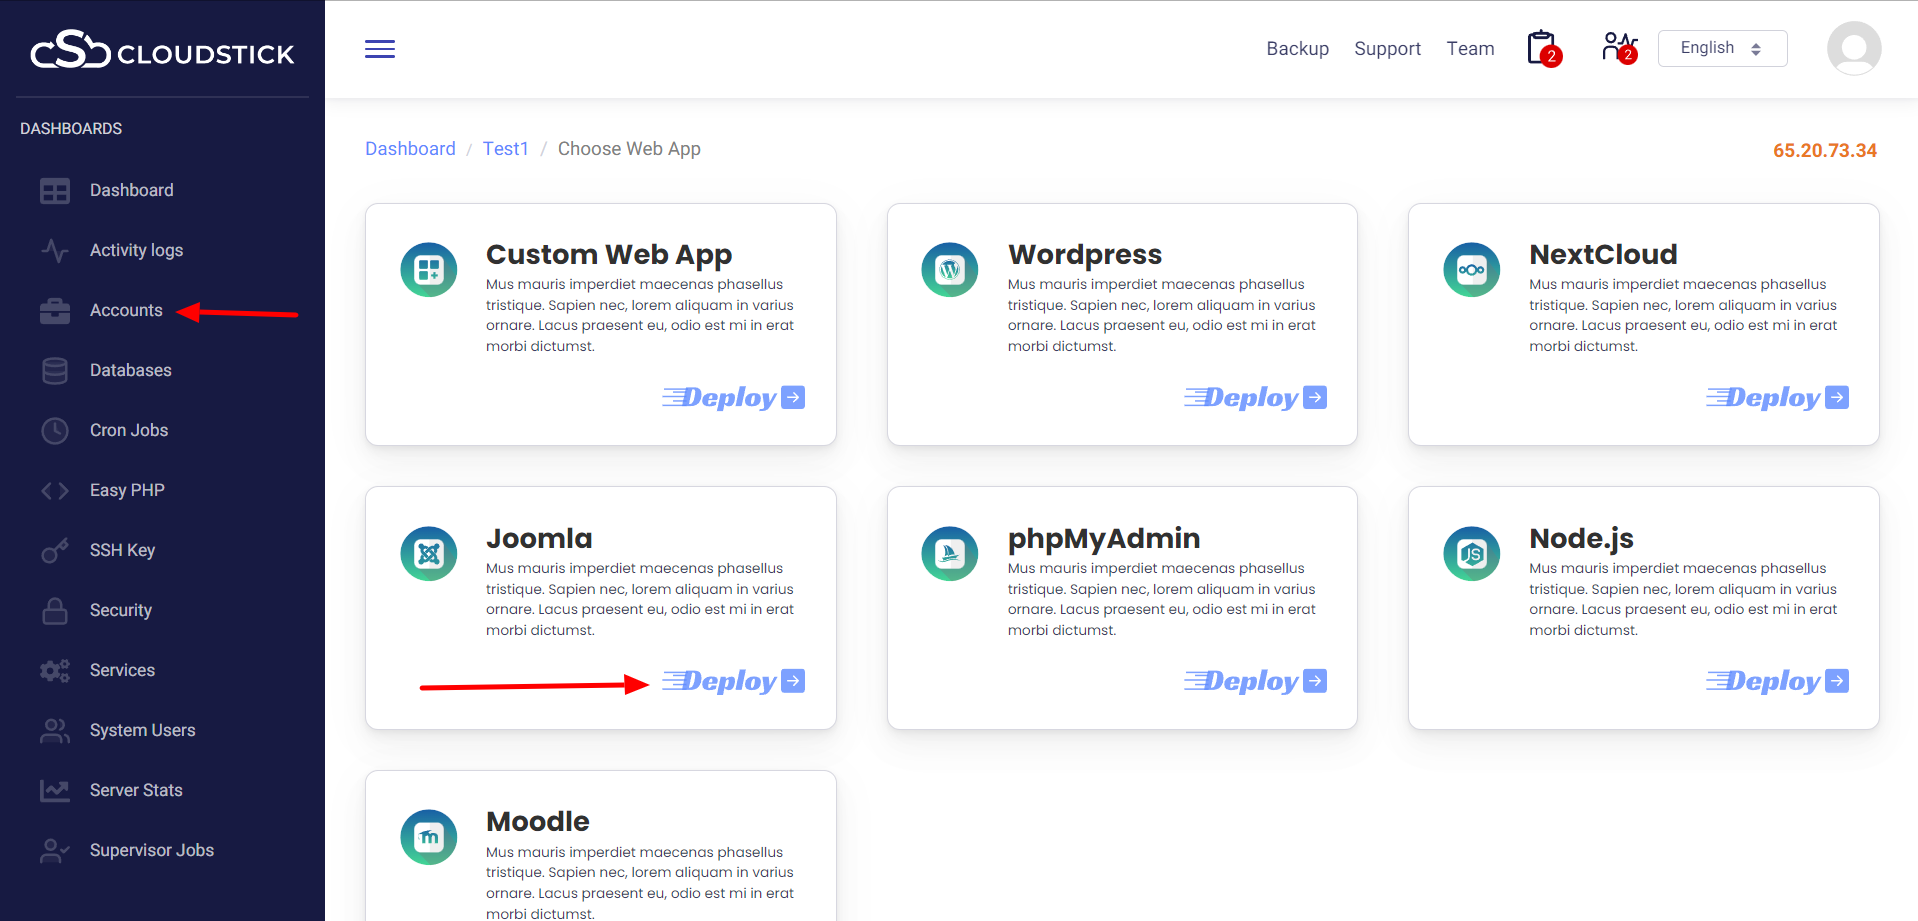Viewport: 1918px width, 921px height.
Task: Click the NextCloud app icon
Action: 1471,270
